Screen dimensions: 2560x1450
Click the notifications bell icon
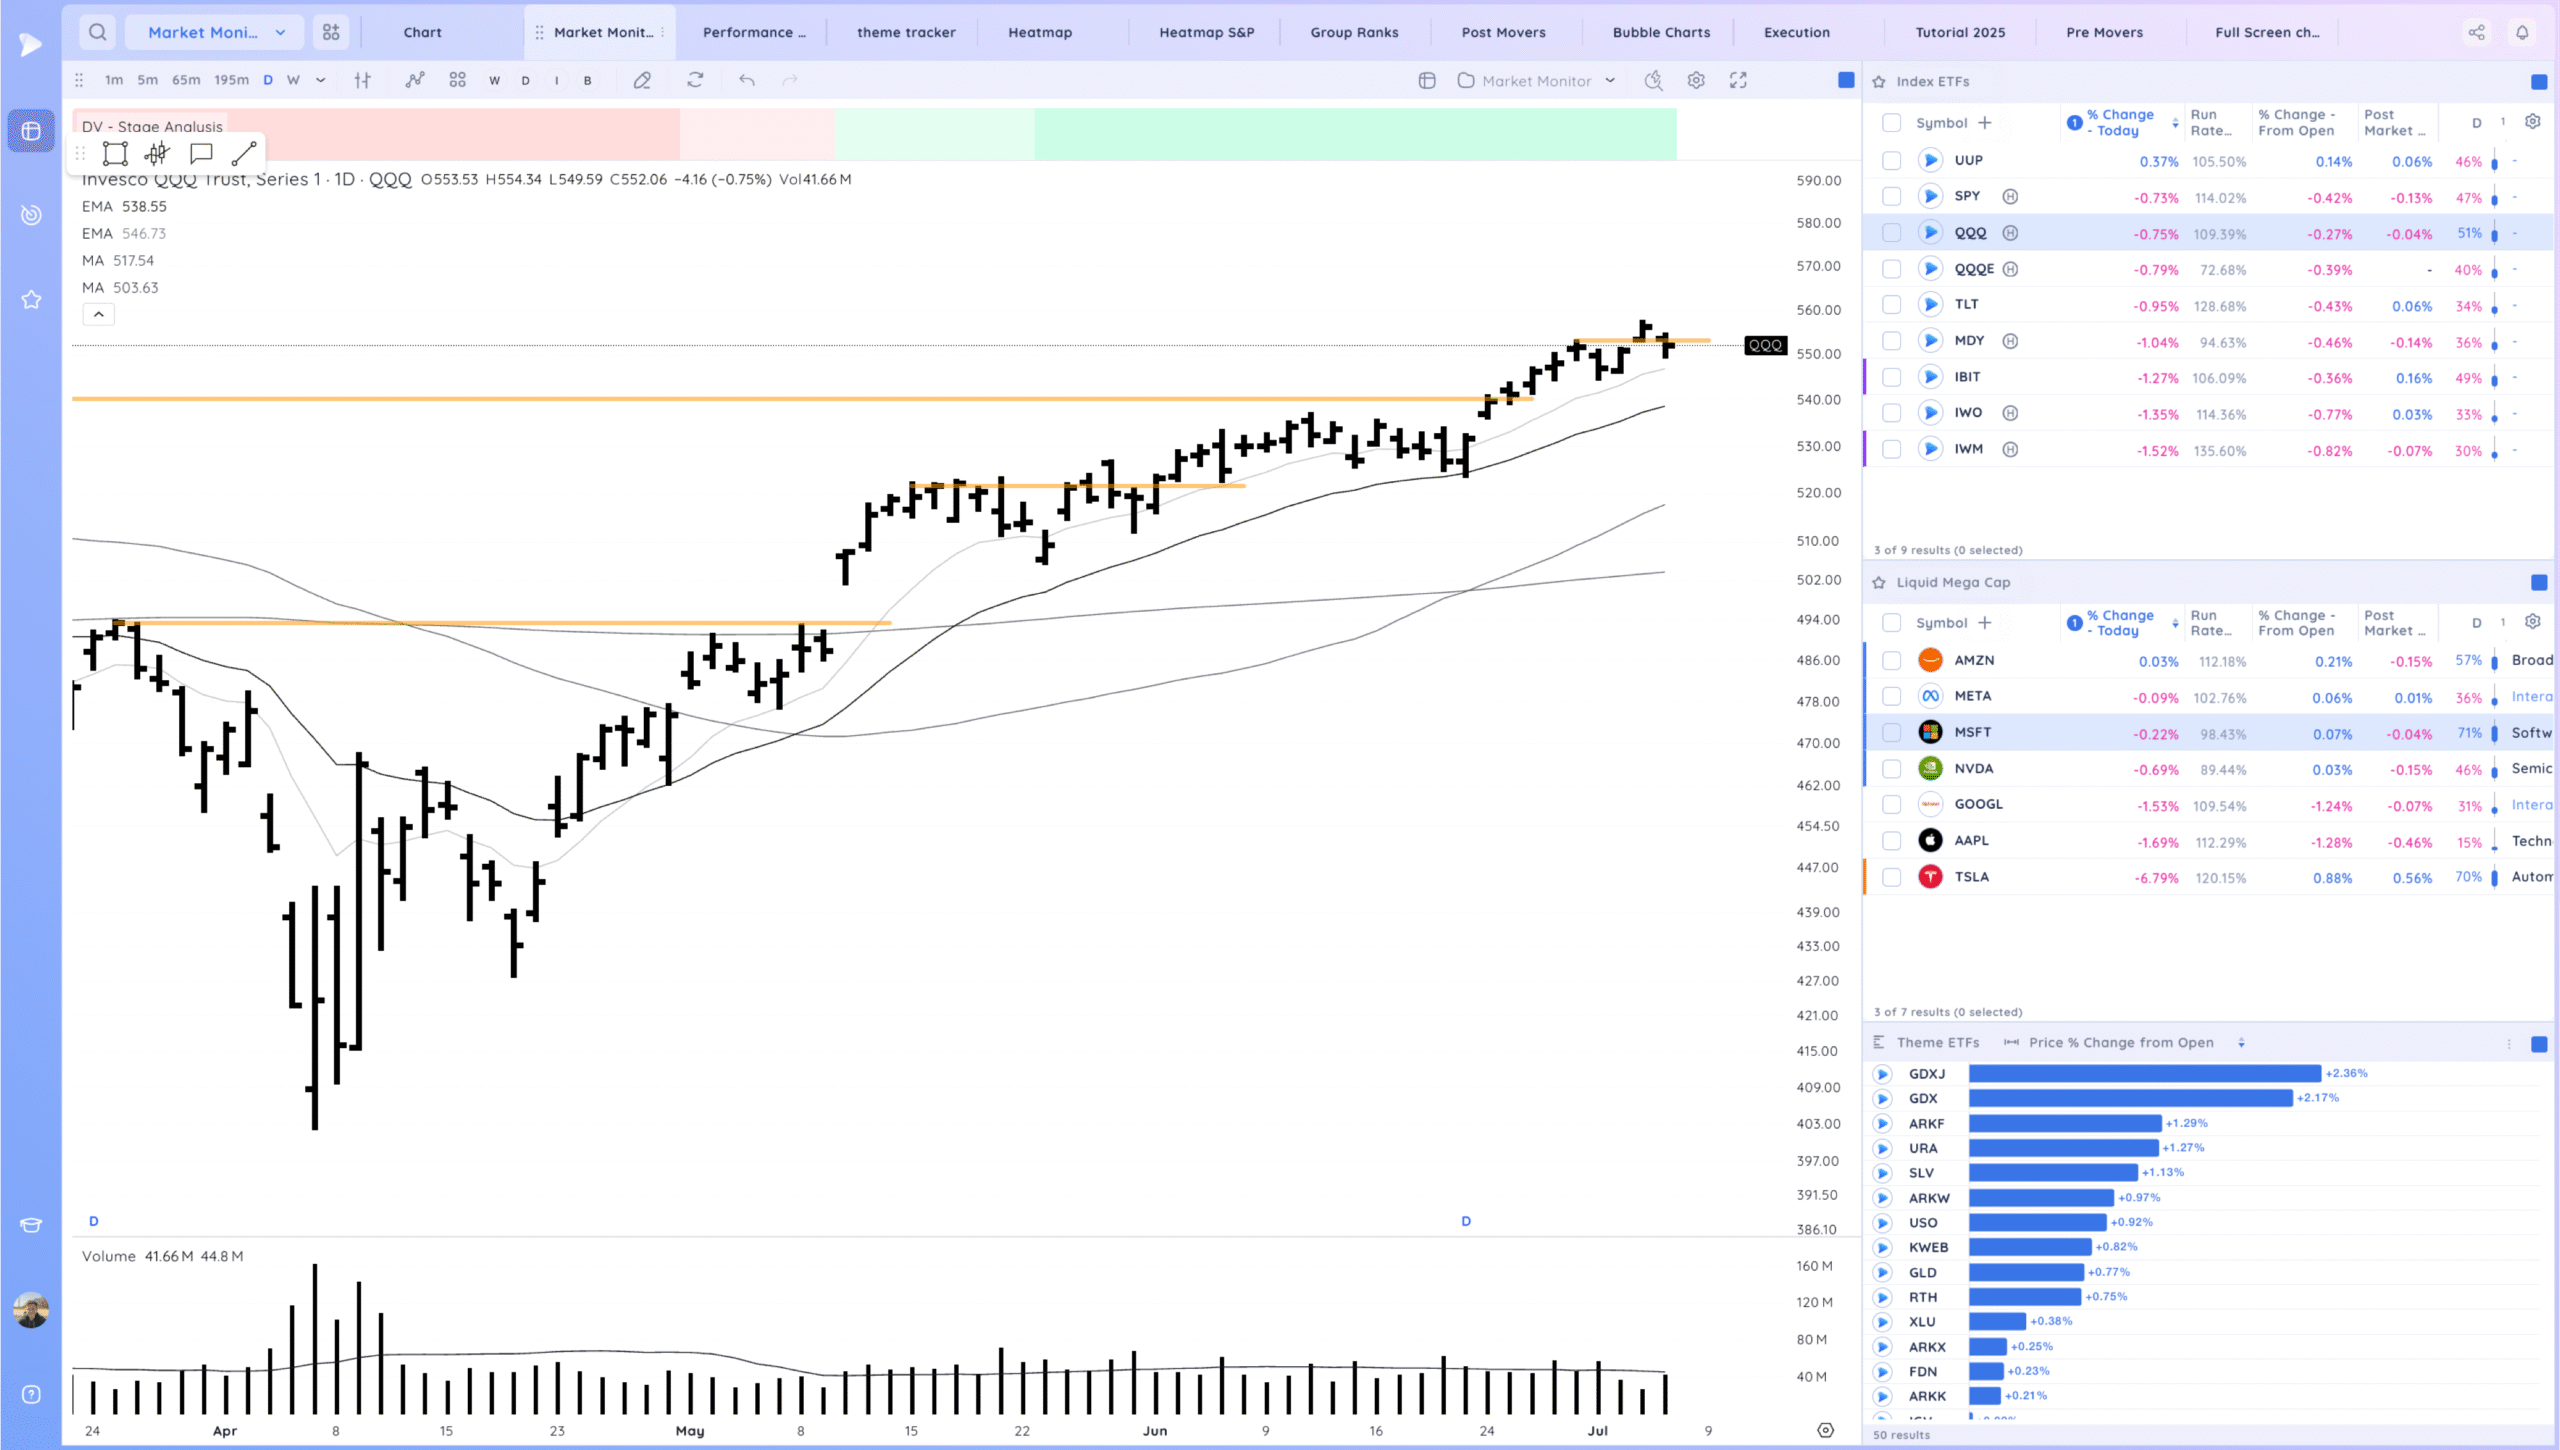click(2522, 32)
